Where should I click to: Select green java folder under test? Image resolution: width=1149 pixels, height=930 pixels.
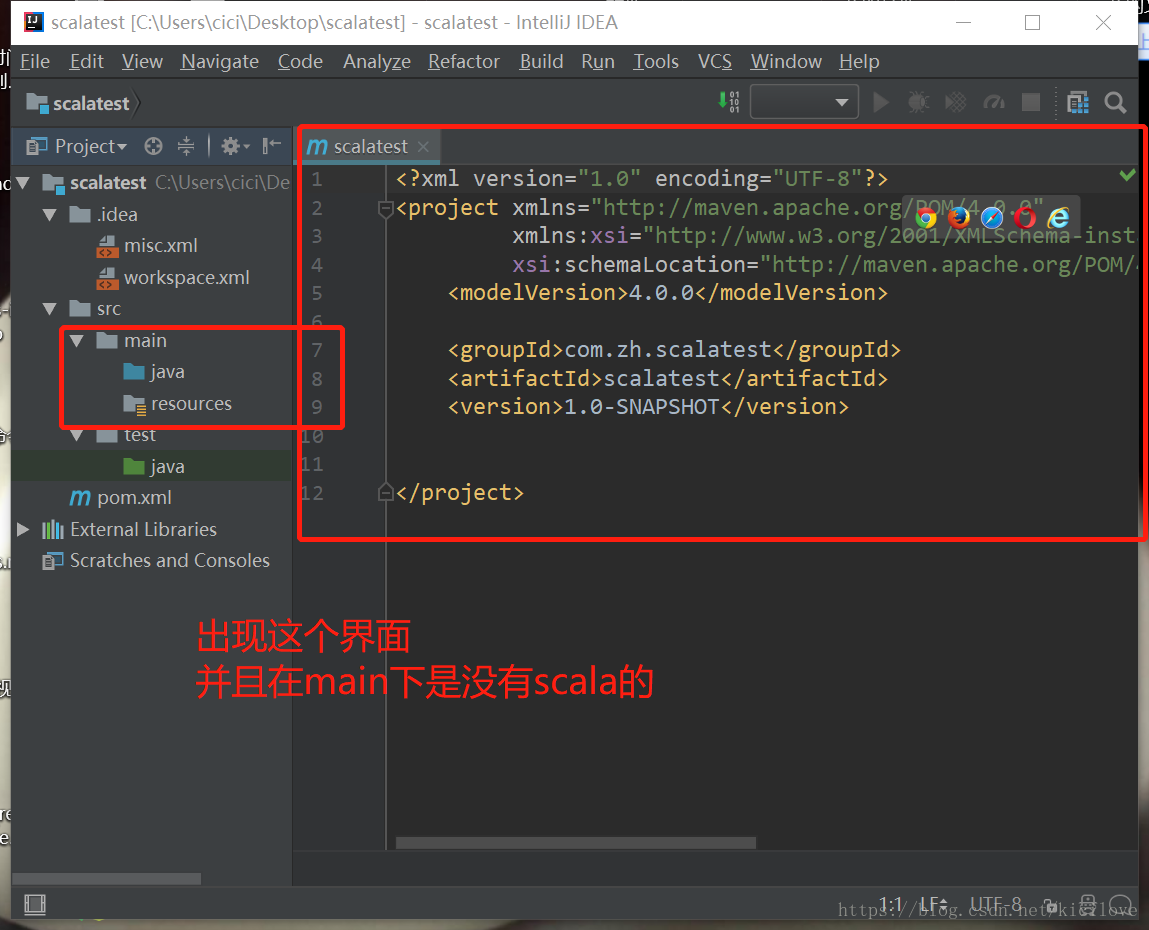[154, 467]
